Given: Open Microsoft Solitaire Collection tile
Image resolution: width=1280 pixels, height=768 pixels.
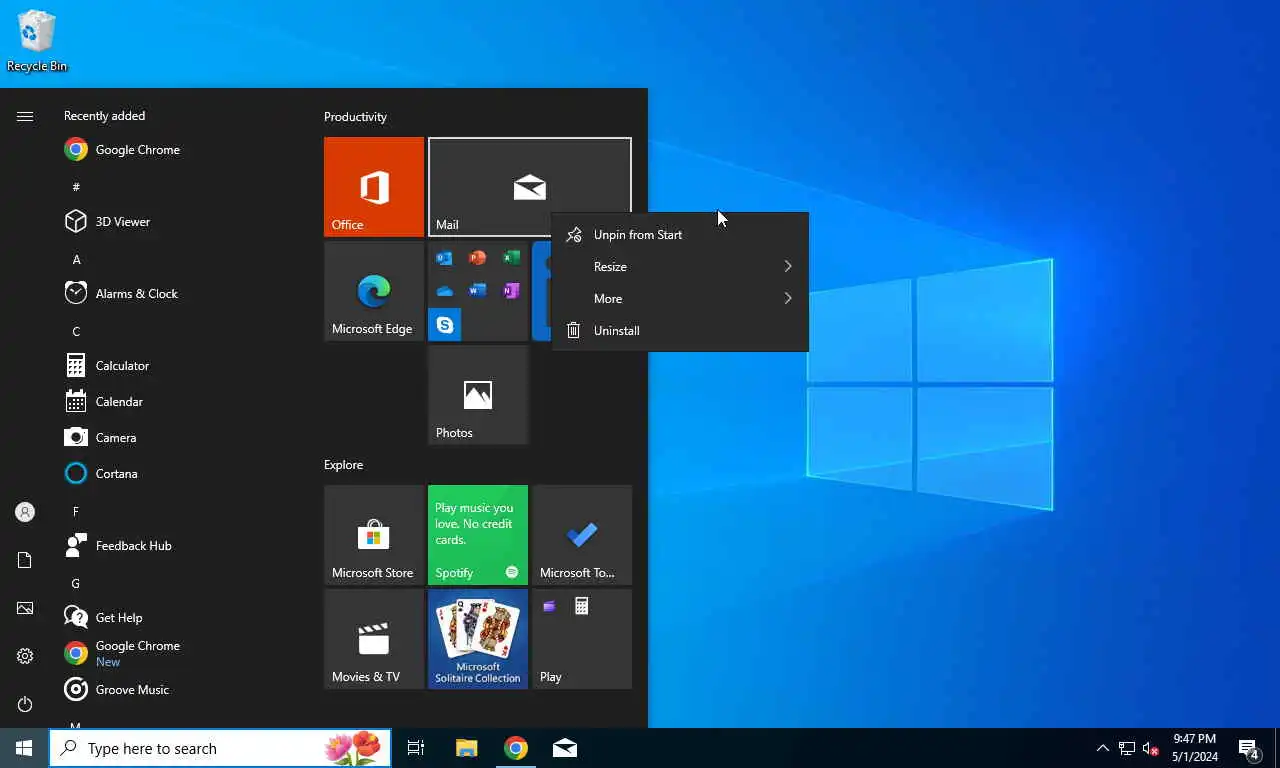Looking at the screenshot, I should tap(478, 639).
